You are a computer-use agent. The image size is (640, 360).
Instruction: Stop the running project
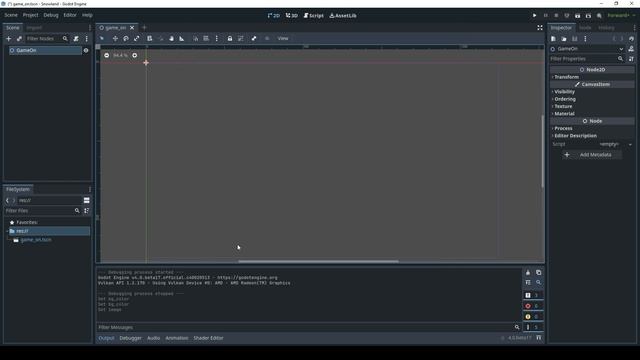click(x=556, y=16)
